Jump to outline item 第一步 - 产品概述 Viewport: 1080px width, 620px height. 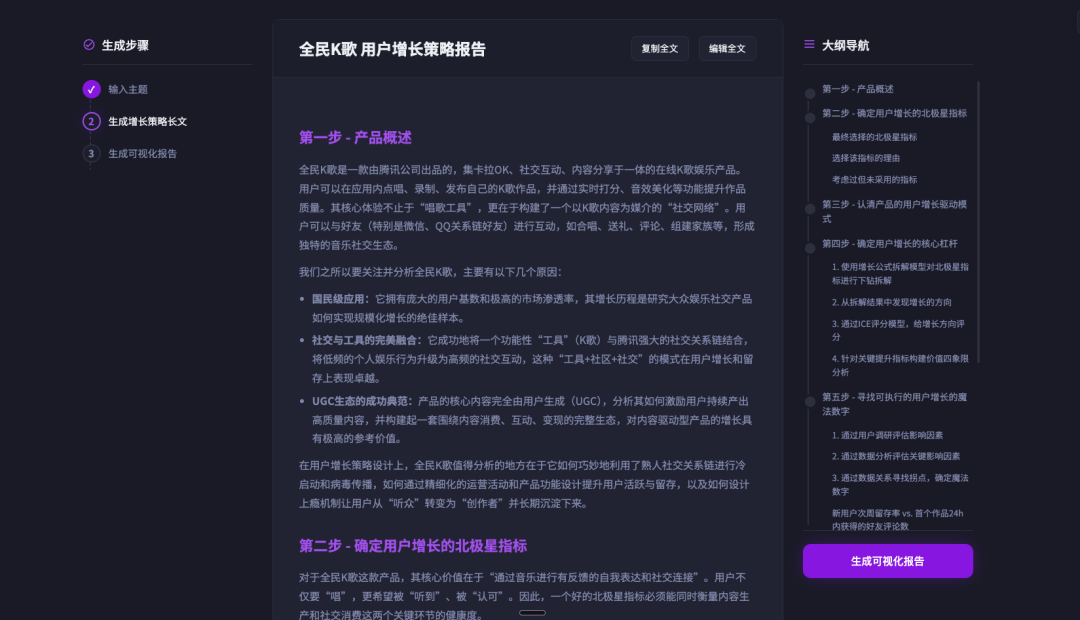858,89
